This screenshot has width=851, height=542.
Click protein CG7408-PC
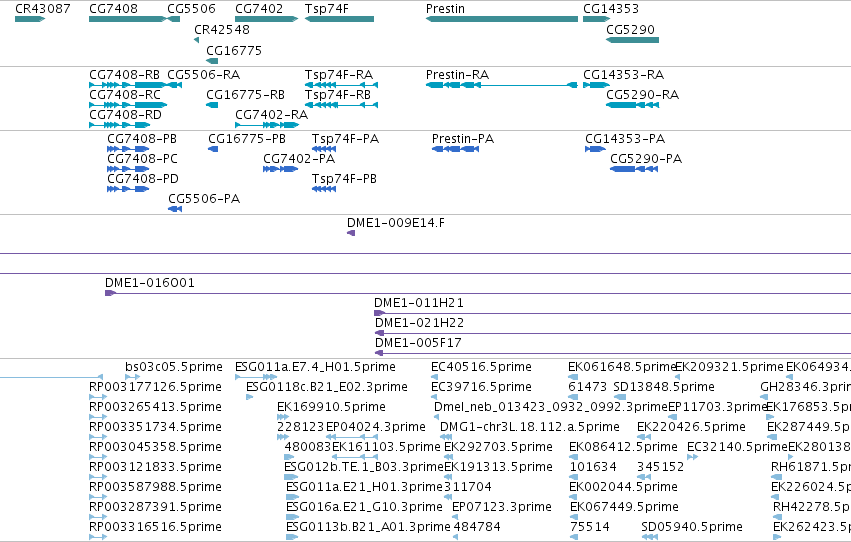coord(128,169)
